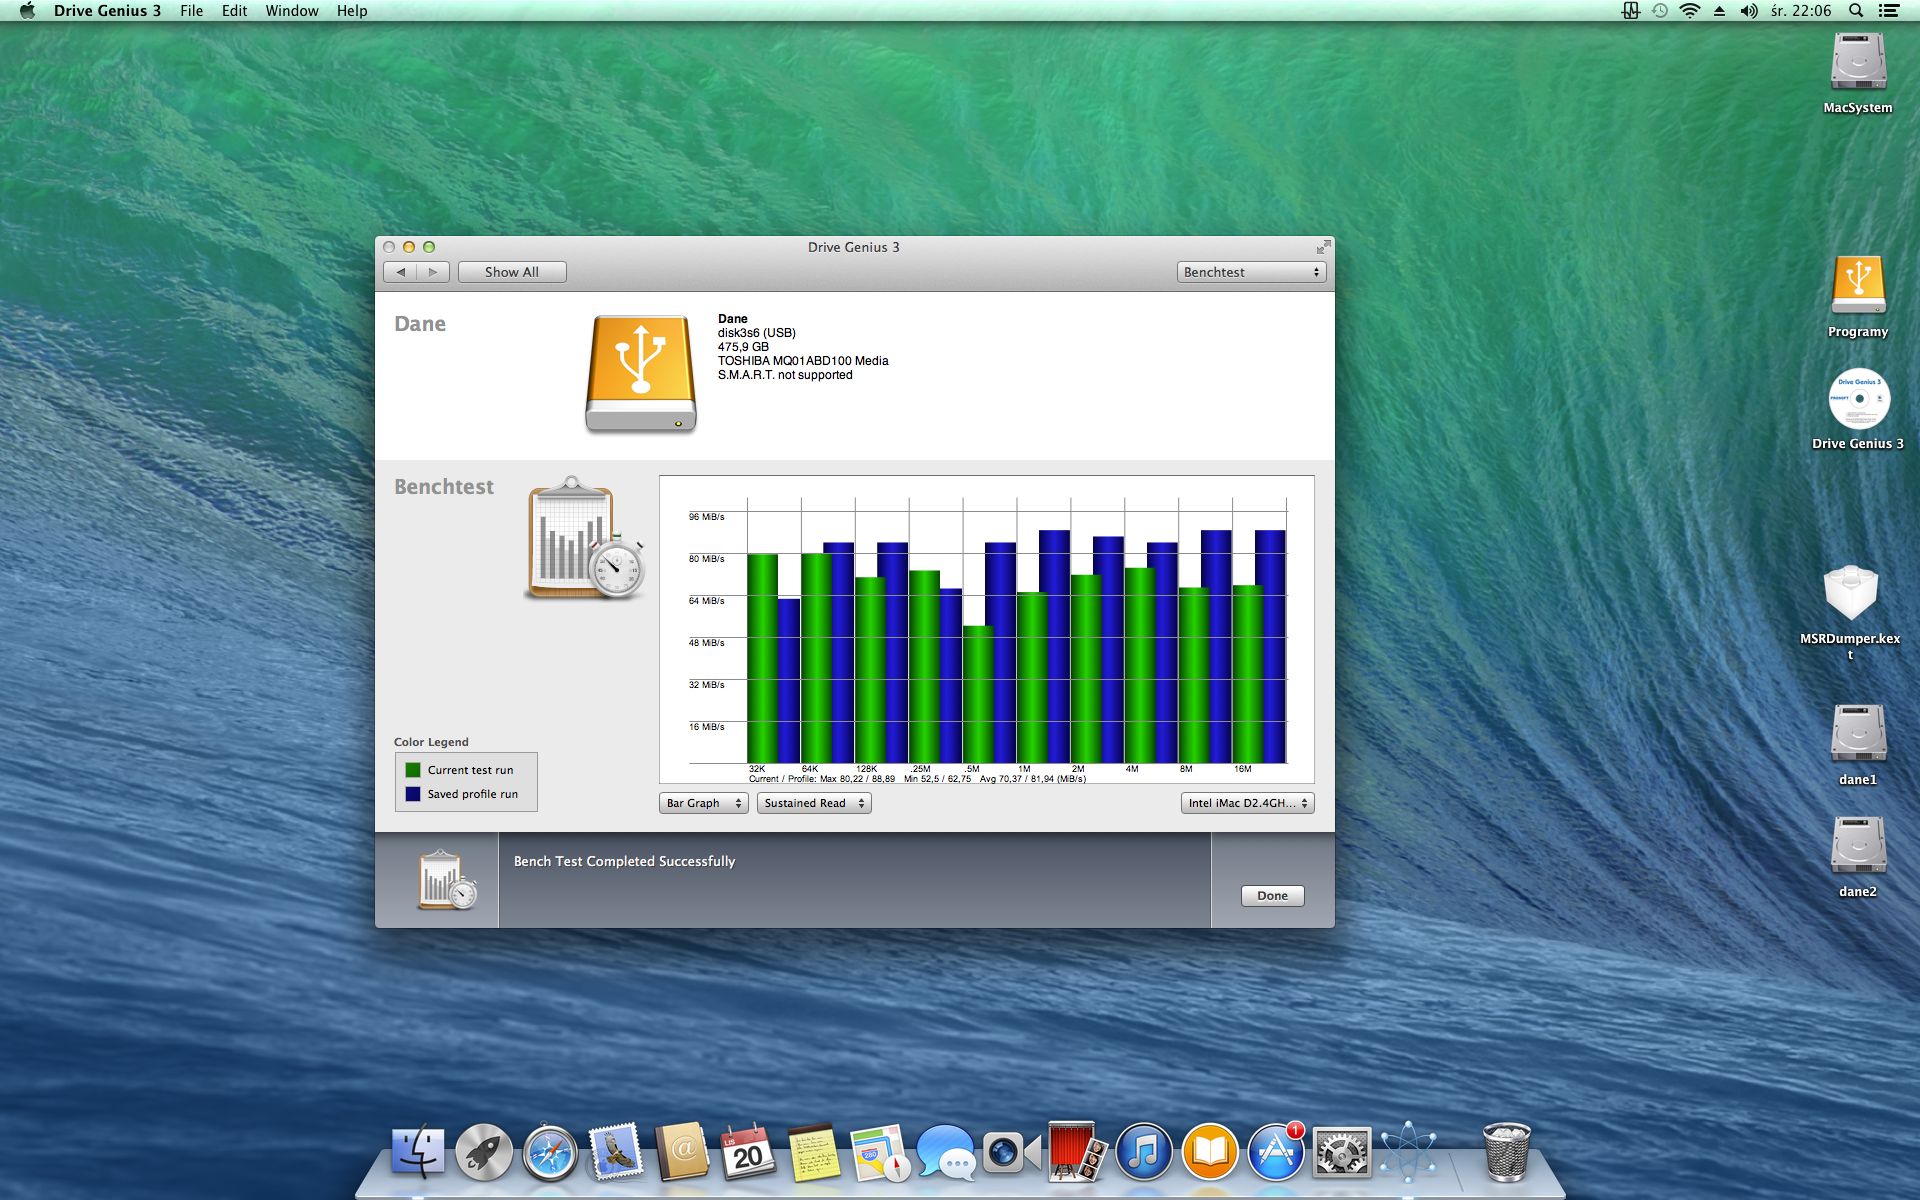Click the clock showing śr. 22:06

click(x=1801, y=11)
